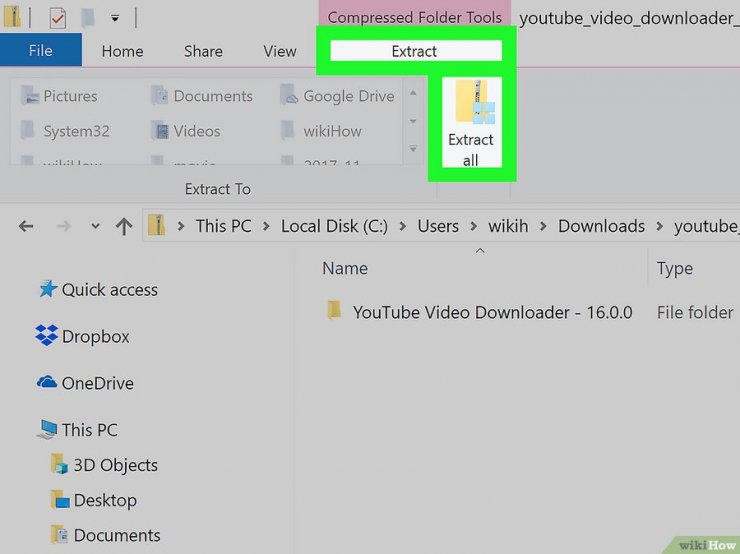Click the zip folder icon in address bar

[x=156, y=226]
